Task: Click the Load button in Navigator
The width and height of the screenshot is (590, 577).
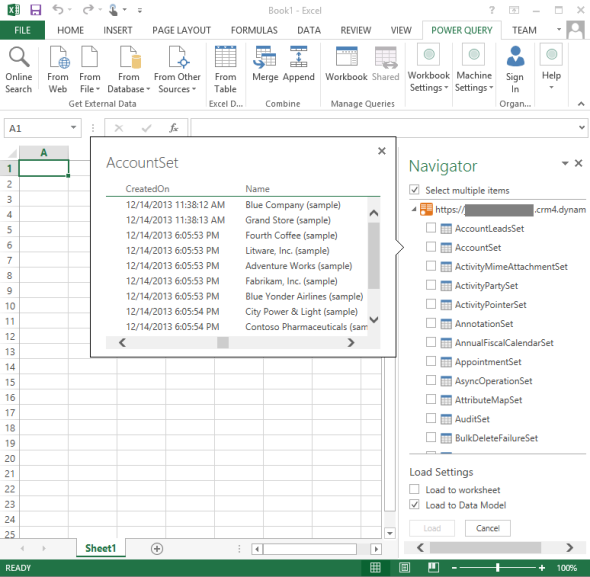Action: click(432, 528)
